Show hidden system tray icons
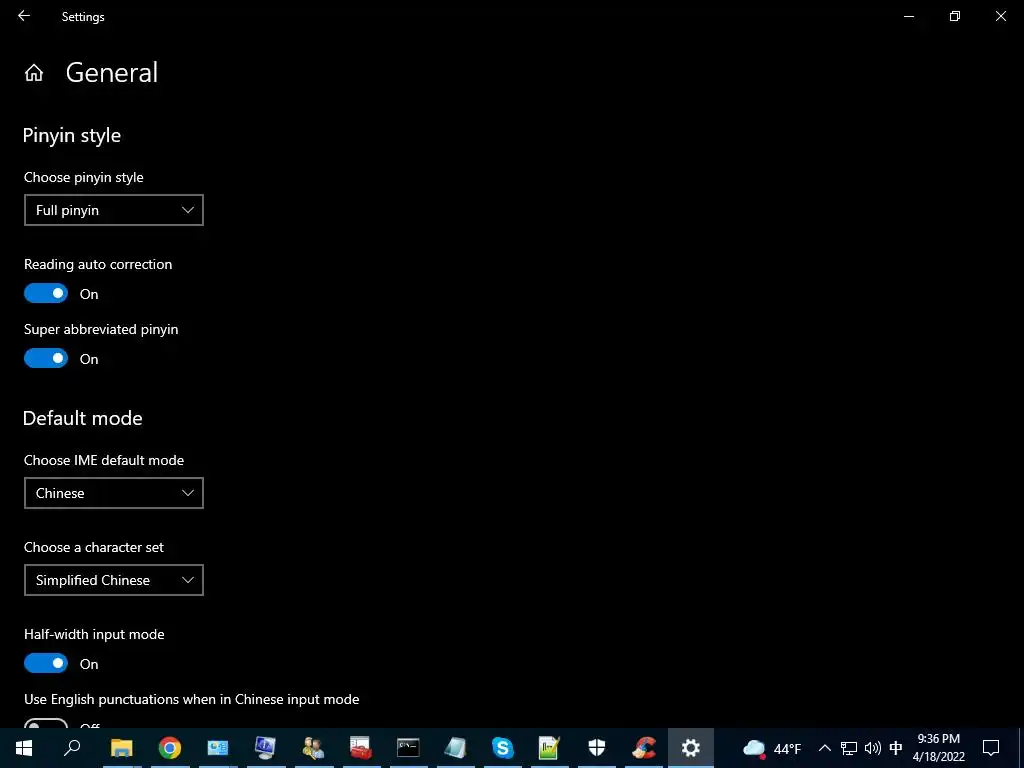The image size is (1024, 768). point(825,748)
